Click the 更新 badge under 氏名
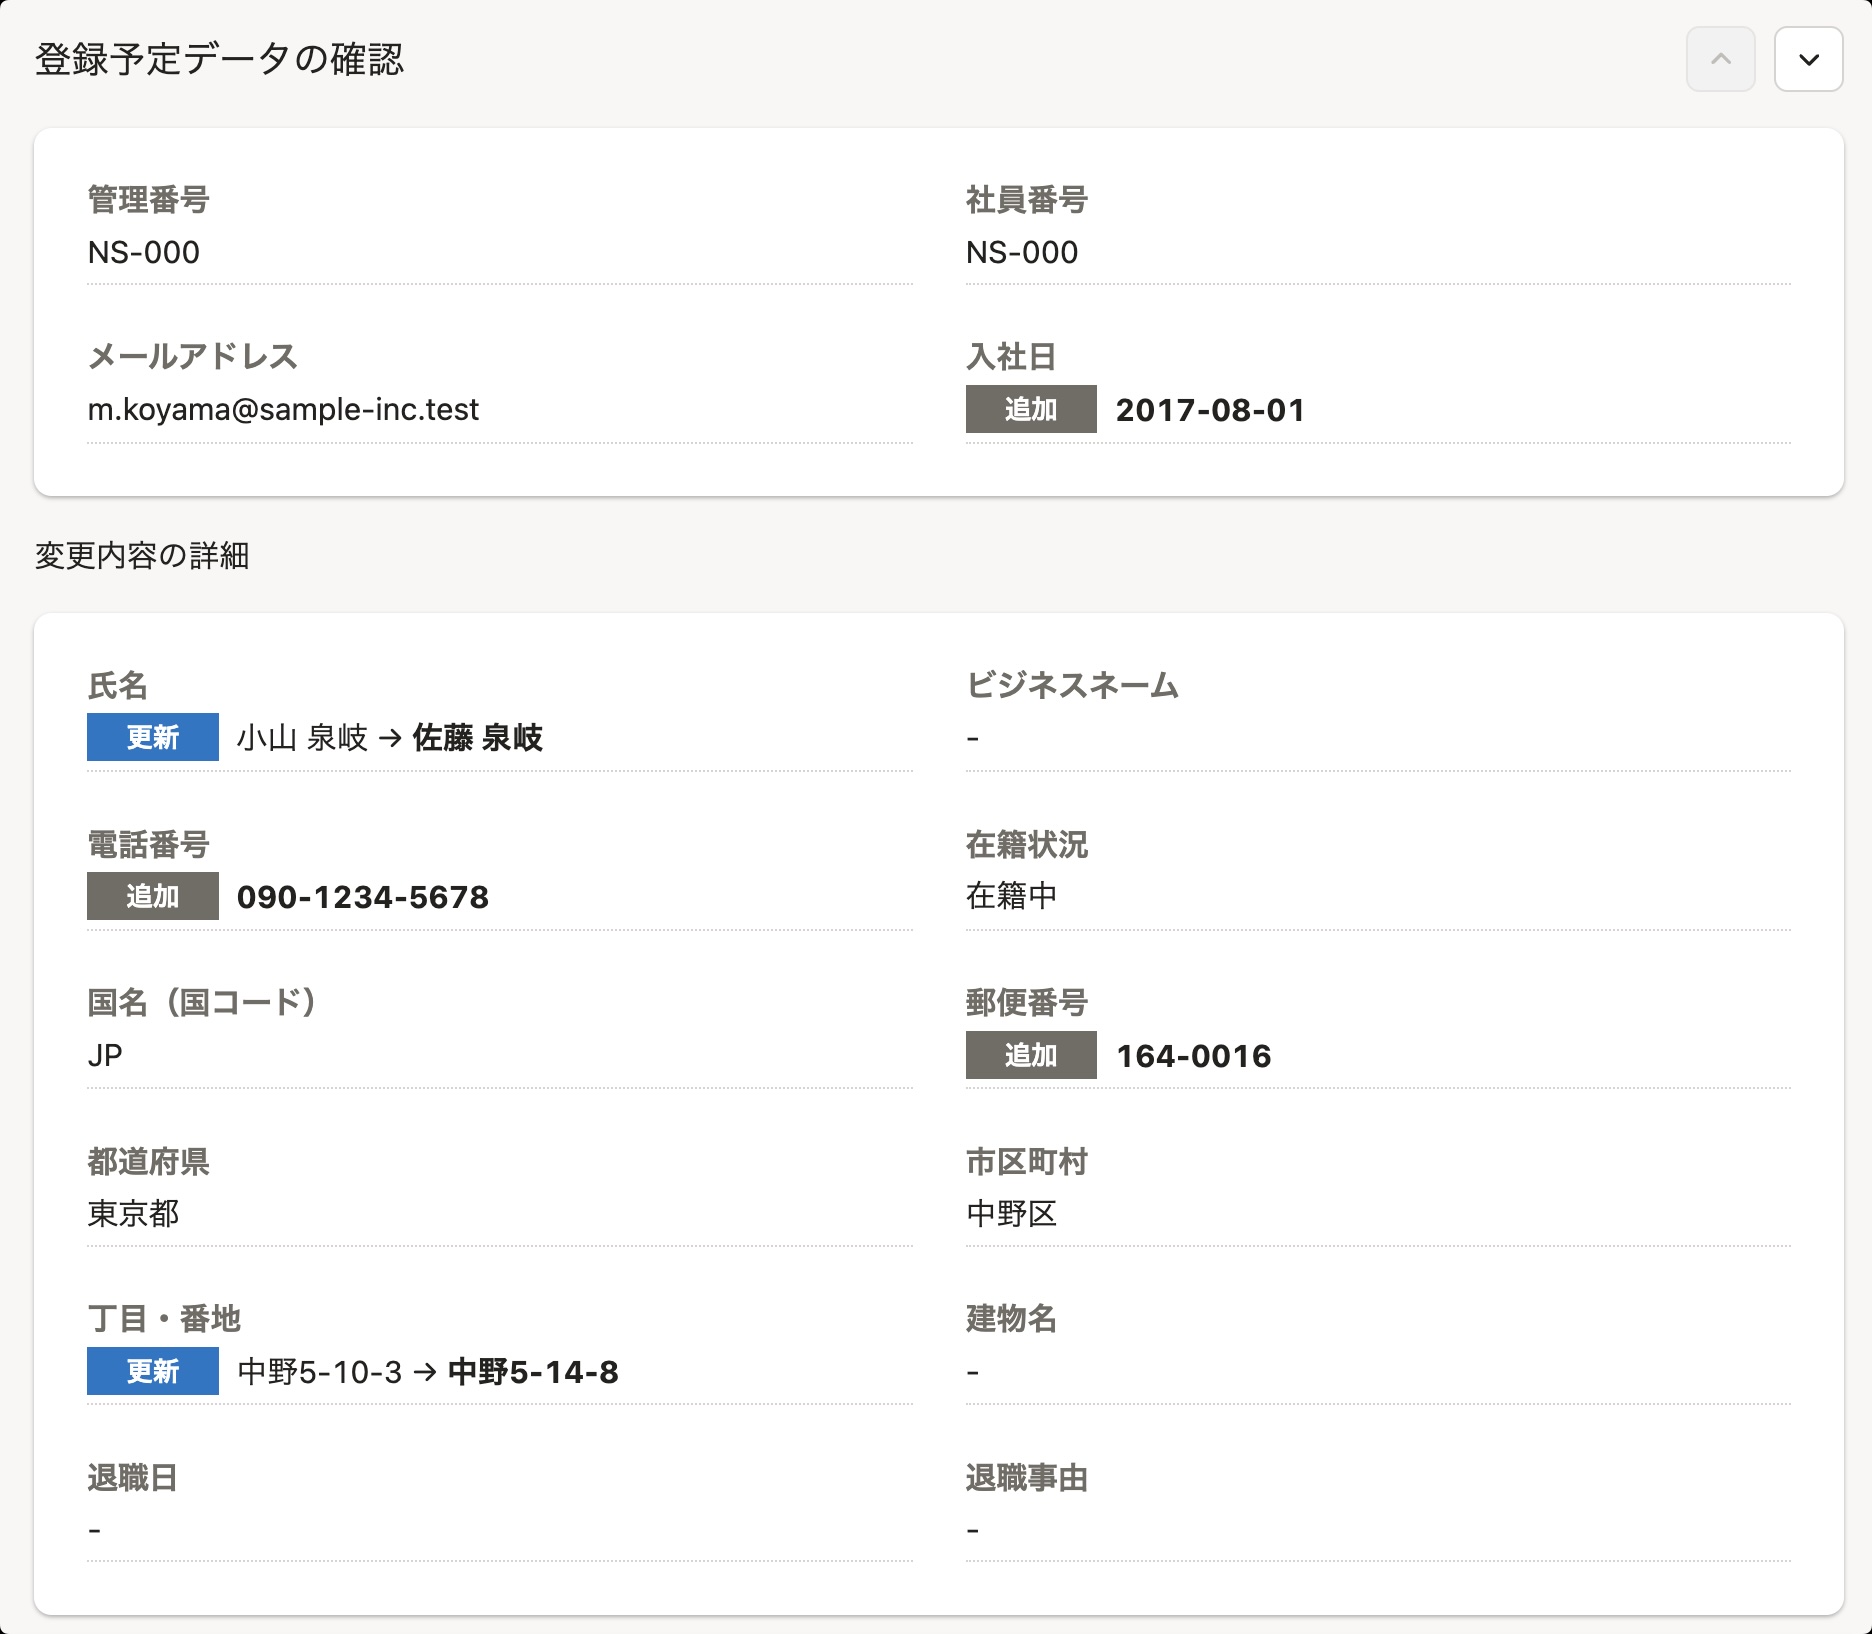Viewport: 1872px width, 1634px height. tap(152, 737)
